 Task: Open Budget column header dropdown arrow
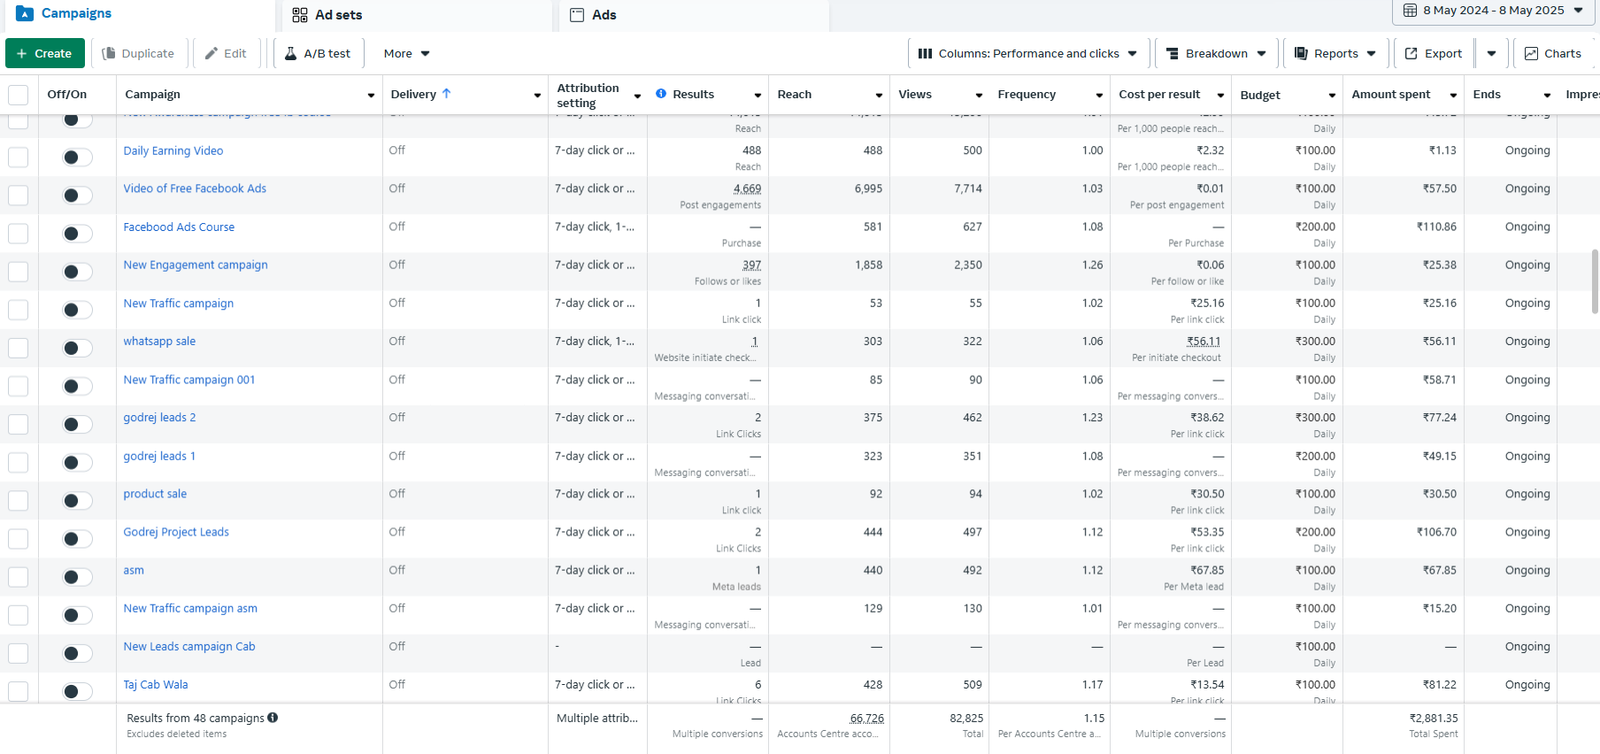pos(1332,96)
